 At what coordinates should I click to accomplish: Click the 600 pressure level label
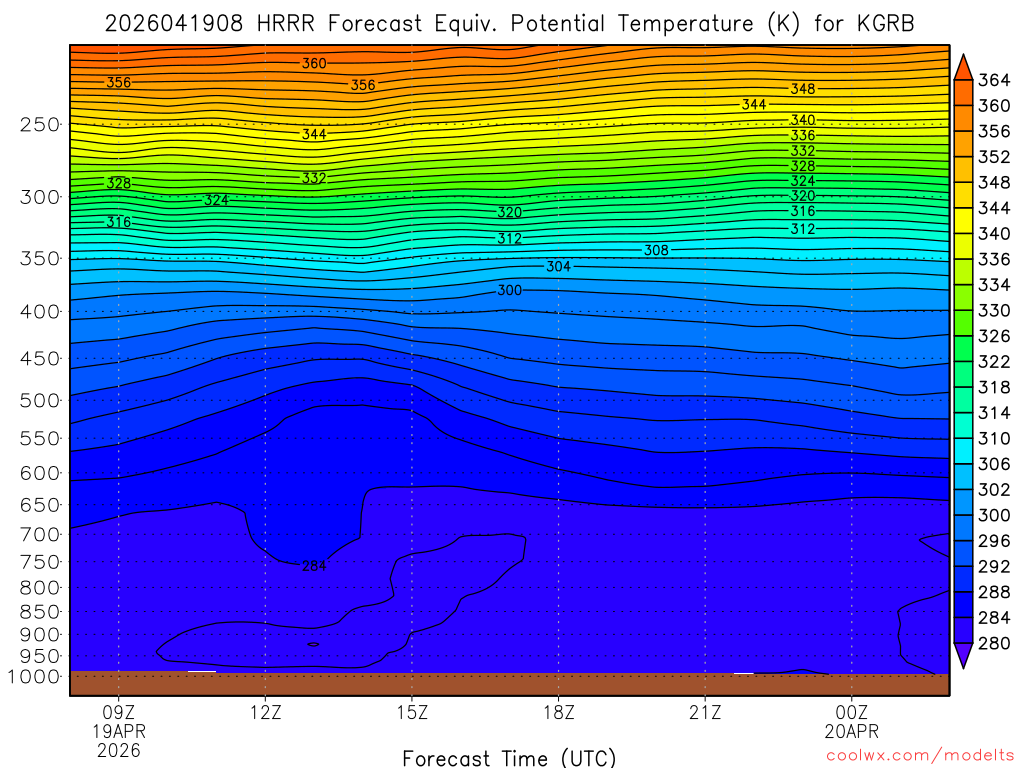click(40, 473)
